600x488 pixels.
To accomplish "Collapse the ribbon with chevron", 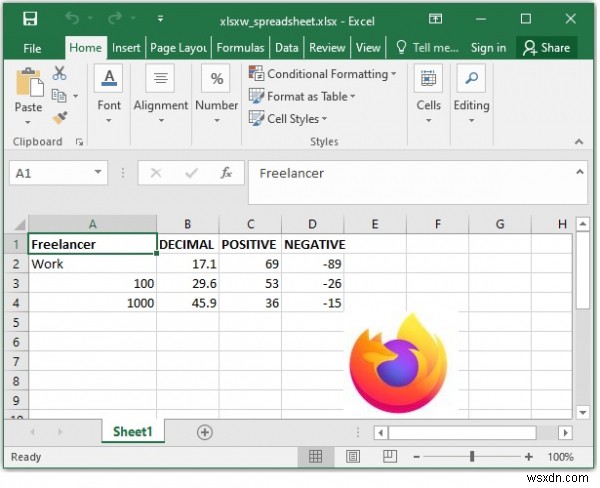I will 579,142.
